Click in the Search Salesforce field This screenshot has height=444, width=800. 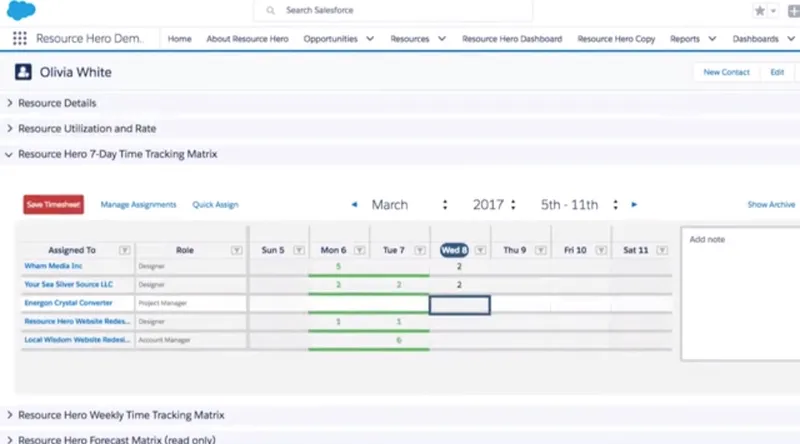point(393,10)
